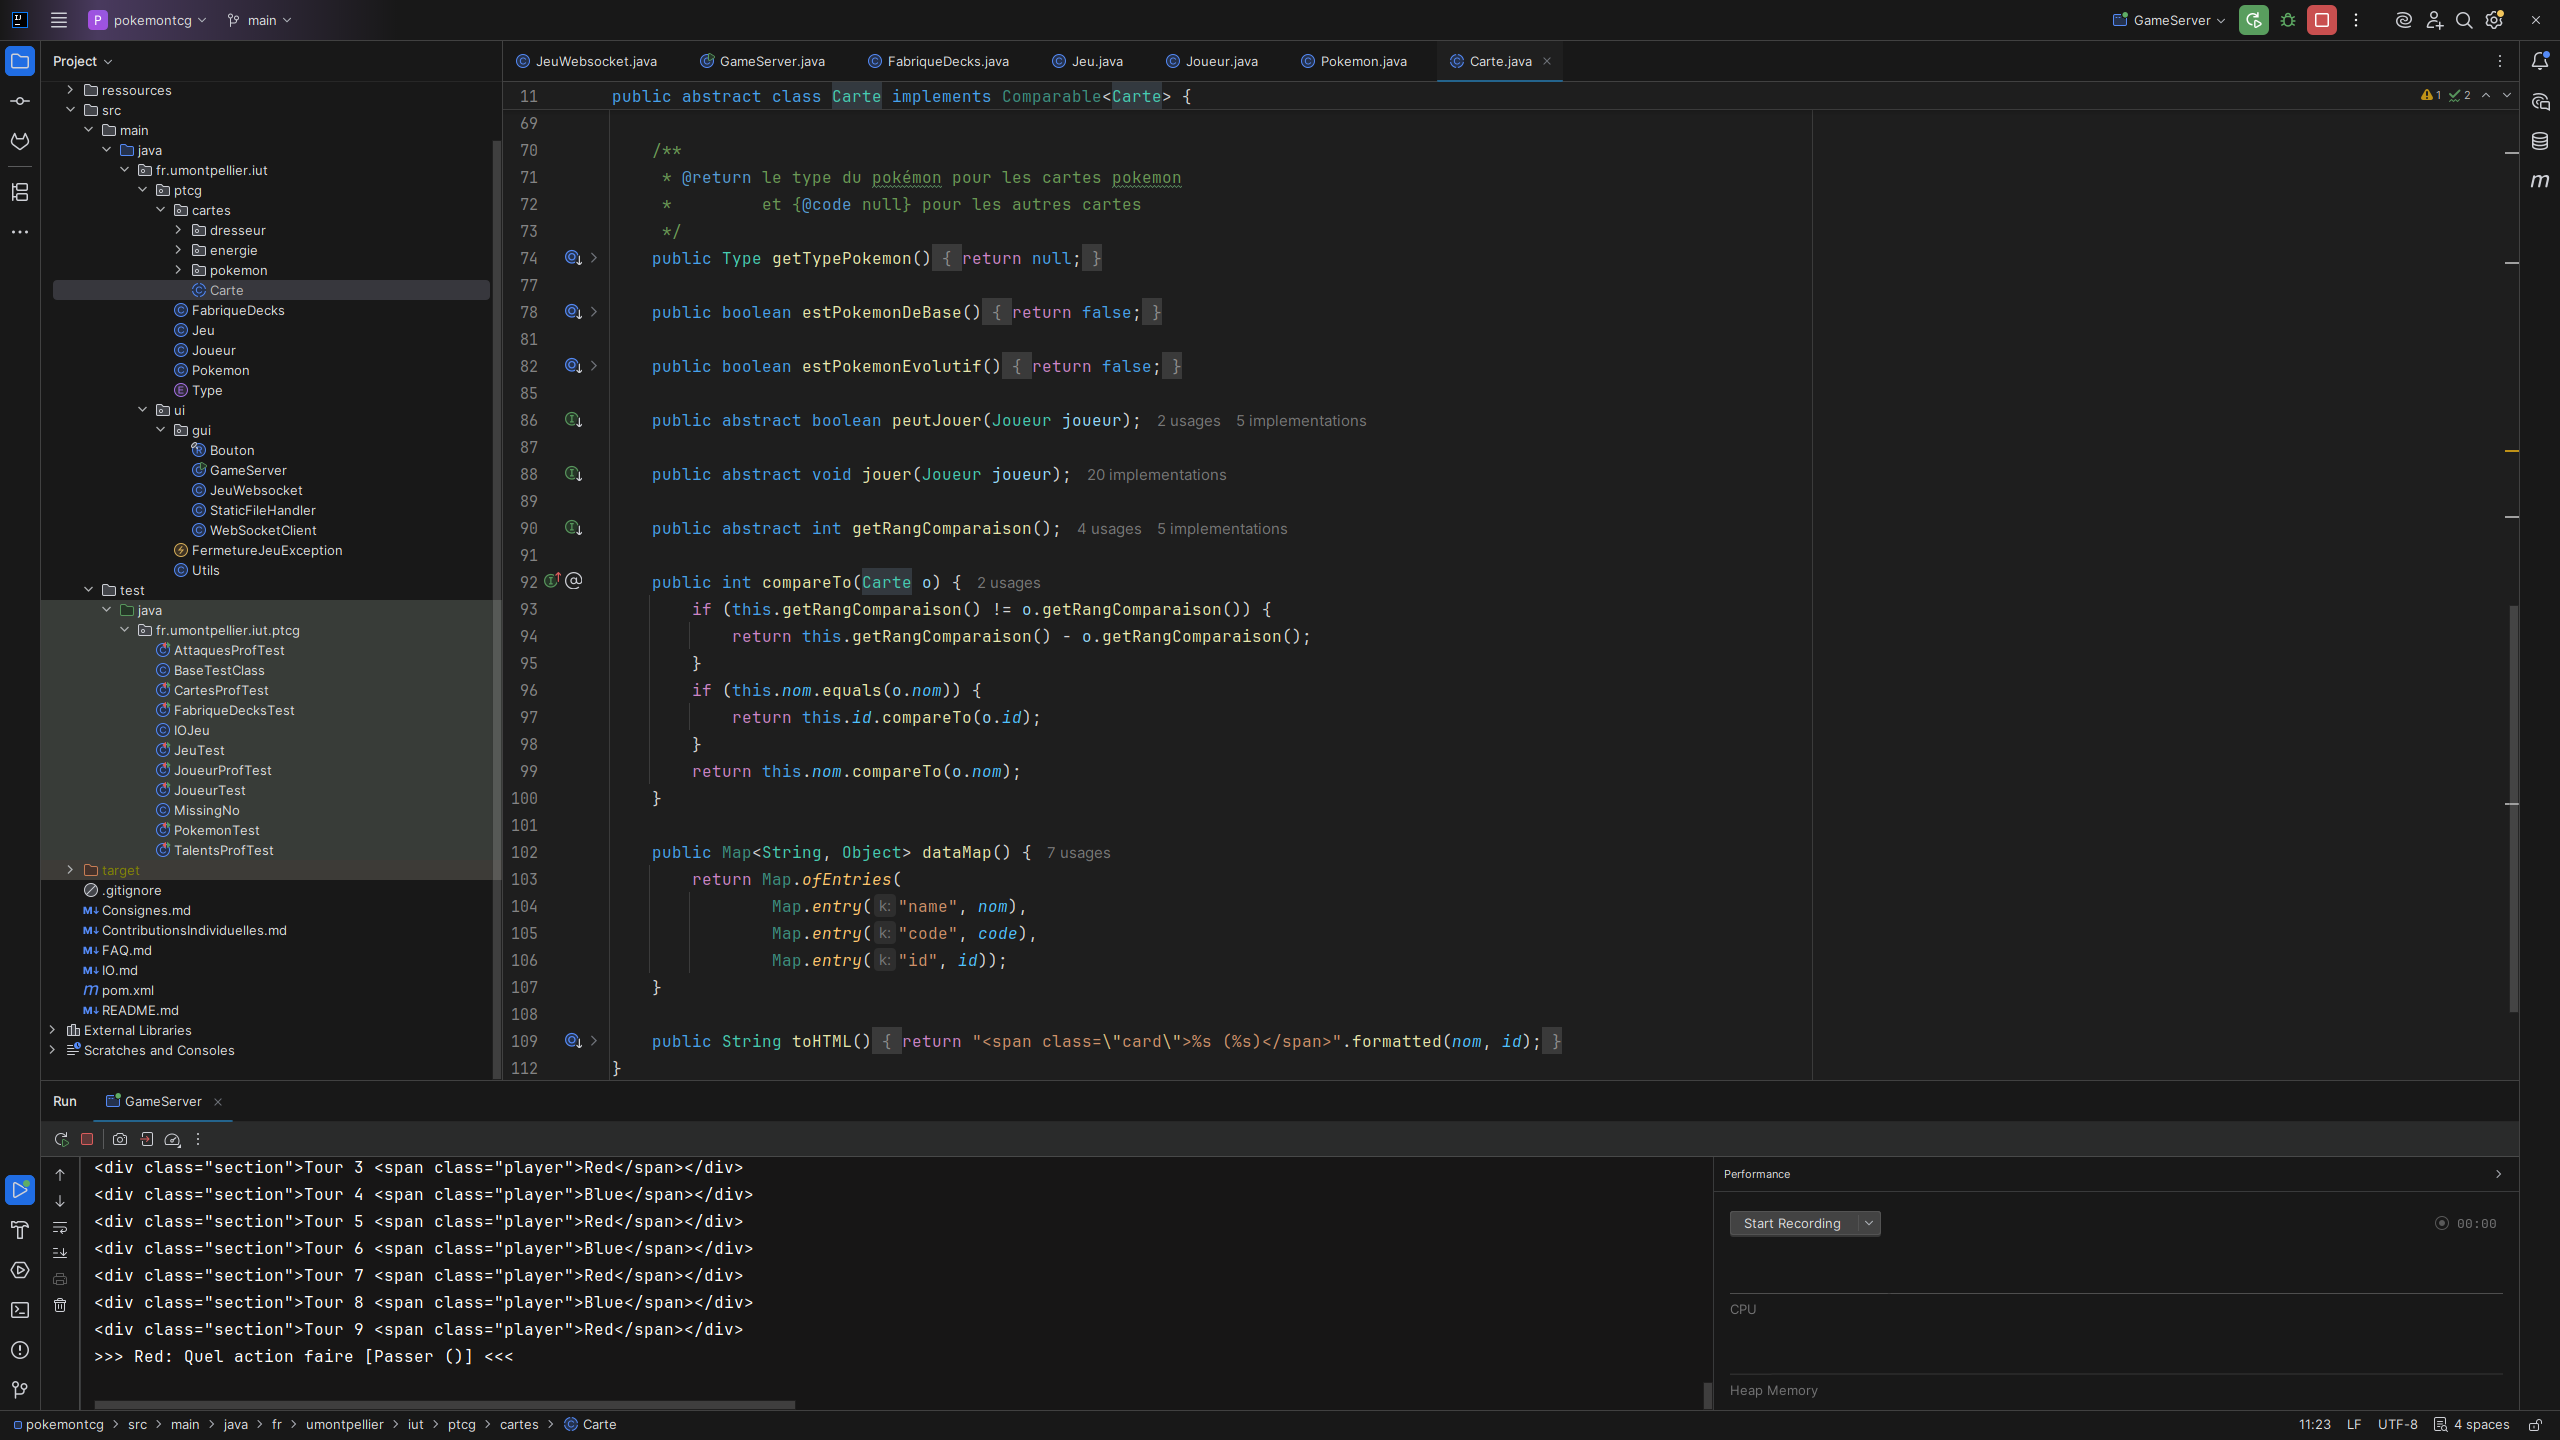Click the thread dump camera icon
Image resolution: width=2560 pixels, height=1440 pixels.
click(120, 1139)
